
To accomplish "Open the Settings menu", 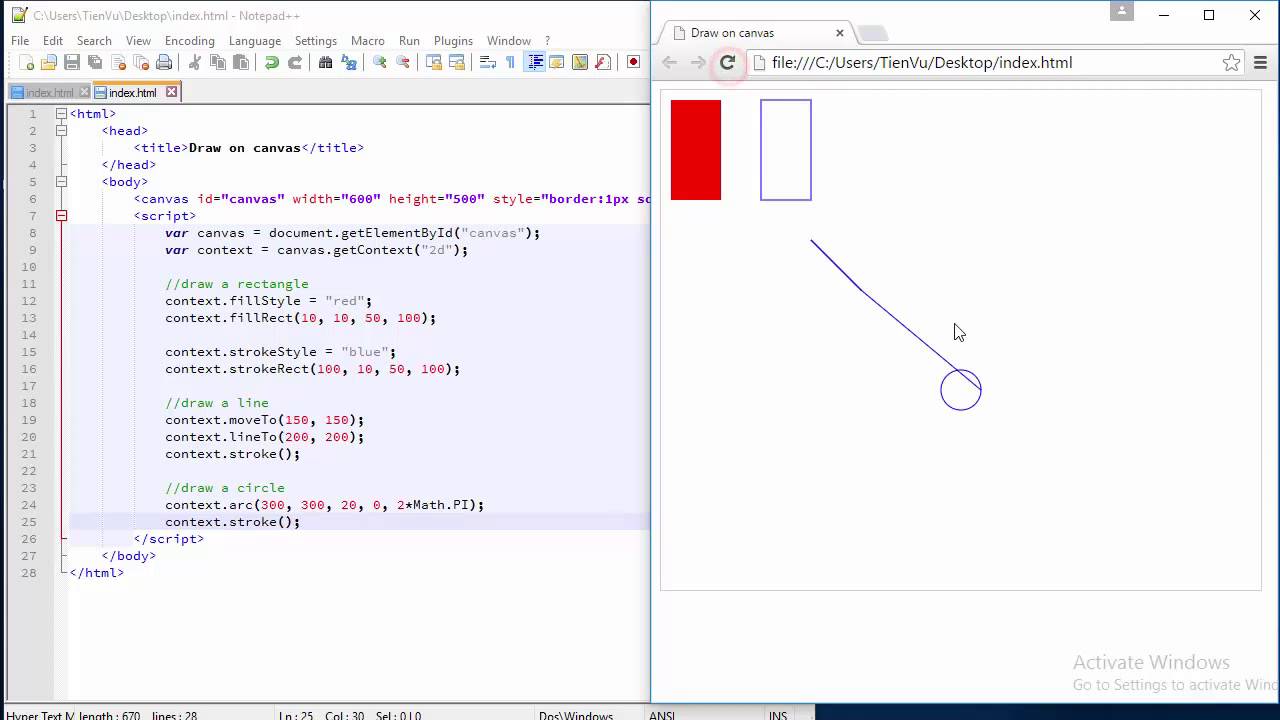I will coord(316,41).
